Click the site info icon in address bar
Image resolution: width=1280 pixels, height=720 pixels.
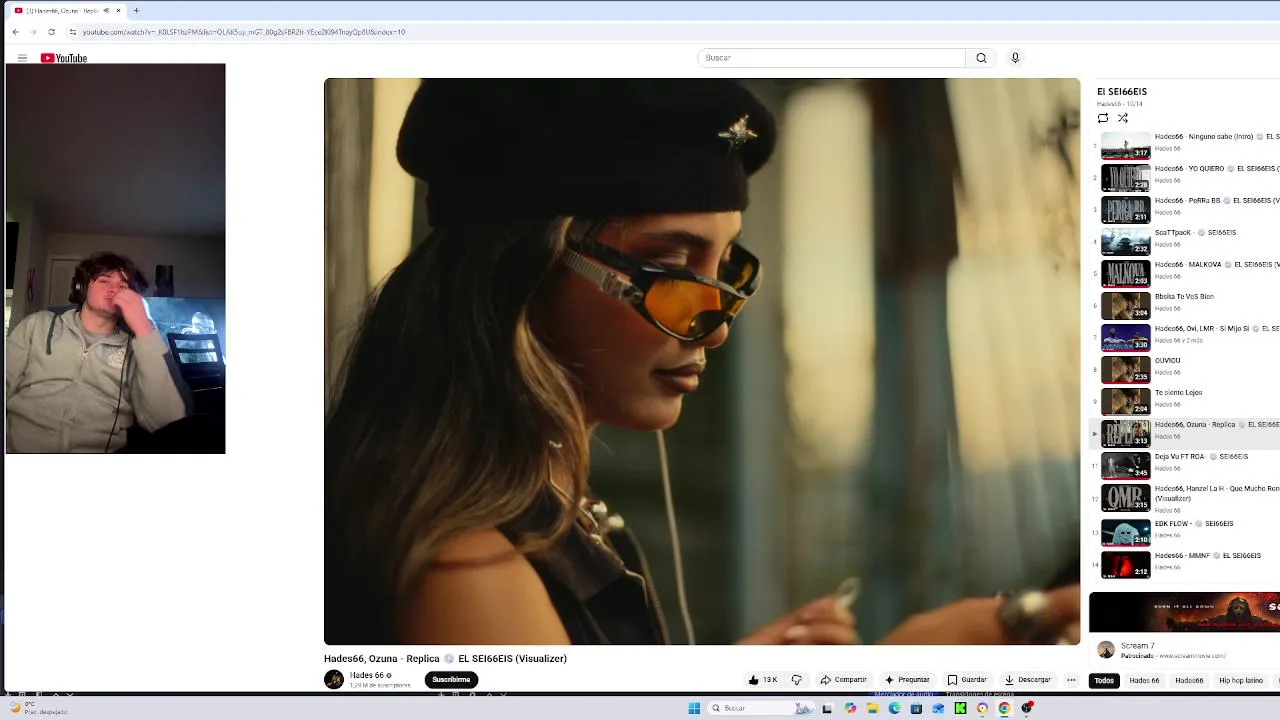pos(73,32)
